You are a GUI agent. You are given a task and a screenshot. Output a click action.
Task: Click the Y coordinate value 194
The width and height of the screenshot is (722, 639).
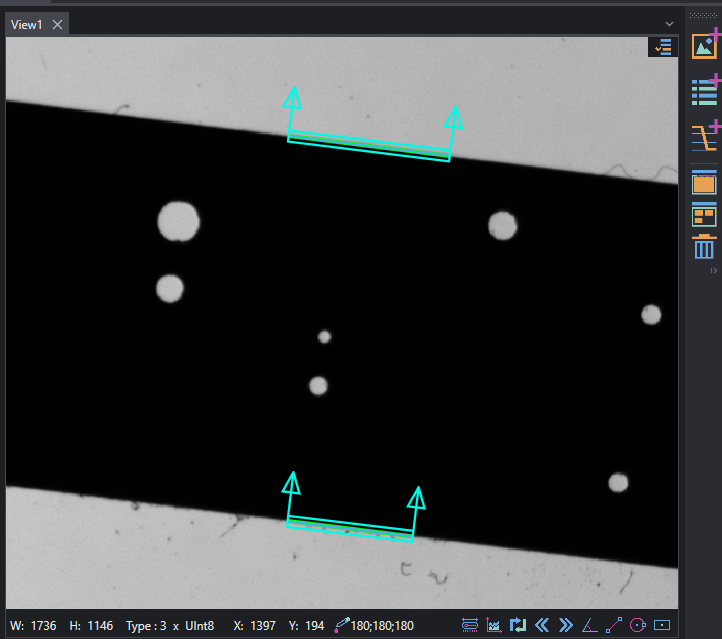click(x=315, y=626)
